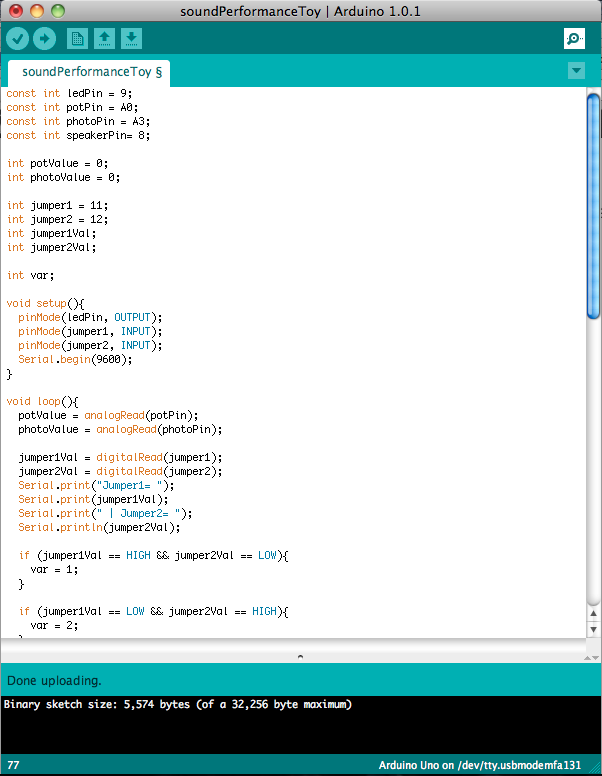The width and height of the screenshot is (602, 776).
Task: Click the Arduino Uno board port label
Action: [x=479, y=765]
